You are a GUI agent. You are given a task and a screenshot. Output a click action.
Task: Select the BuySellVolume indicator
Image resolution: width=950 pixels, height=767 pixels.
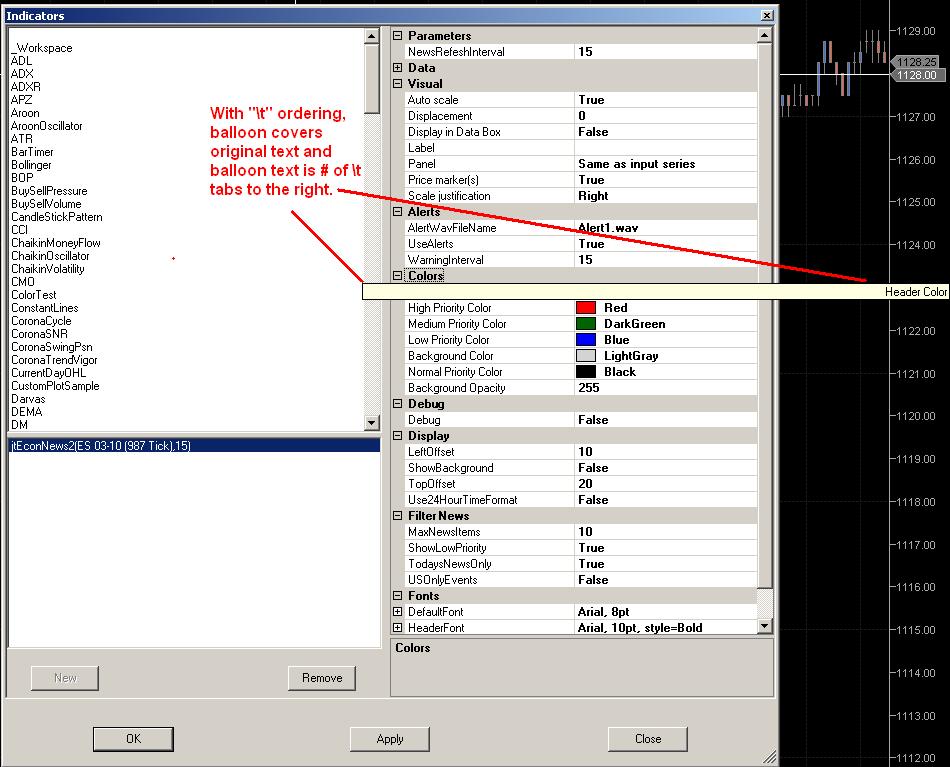[46, 204]
